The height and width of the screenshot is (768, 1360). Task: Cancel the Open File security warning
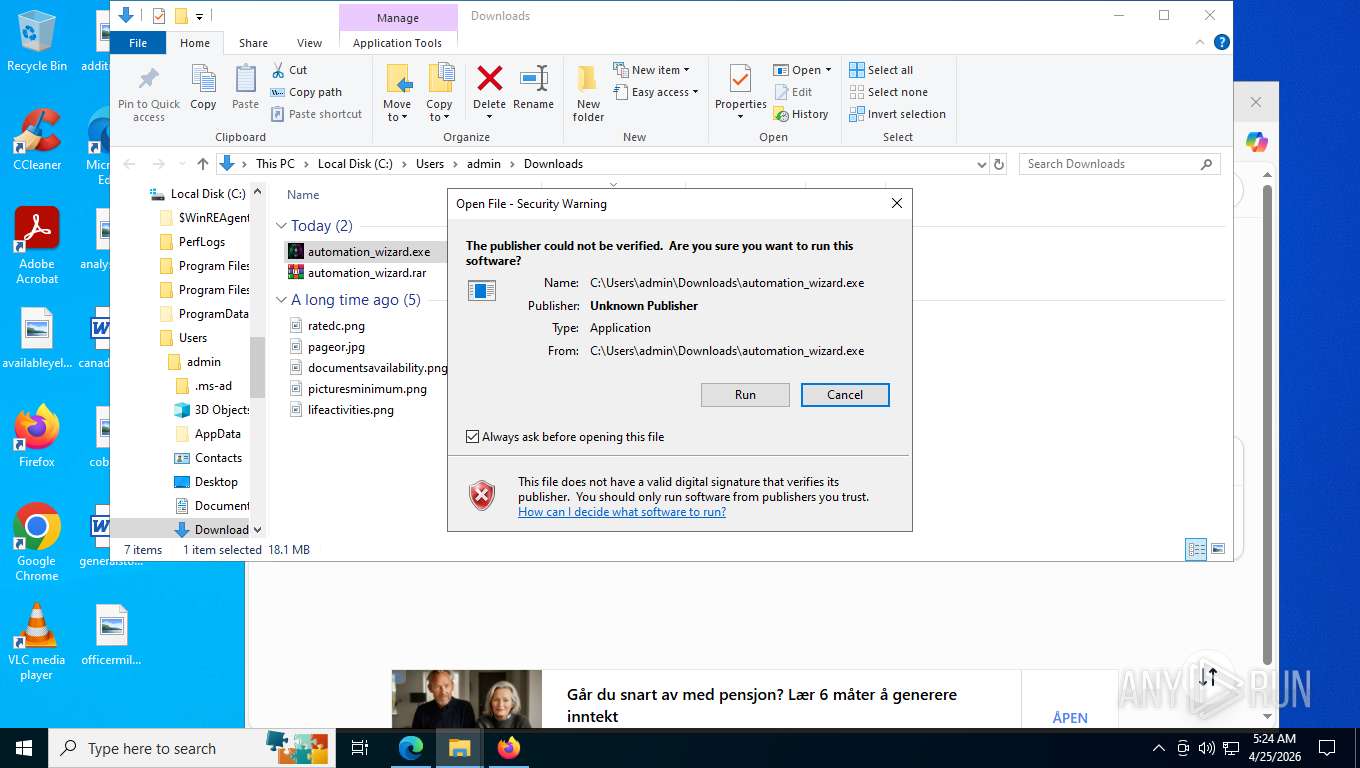845,395
